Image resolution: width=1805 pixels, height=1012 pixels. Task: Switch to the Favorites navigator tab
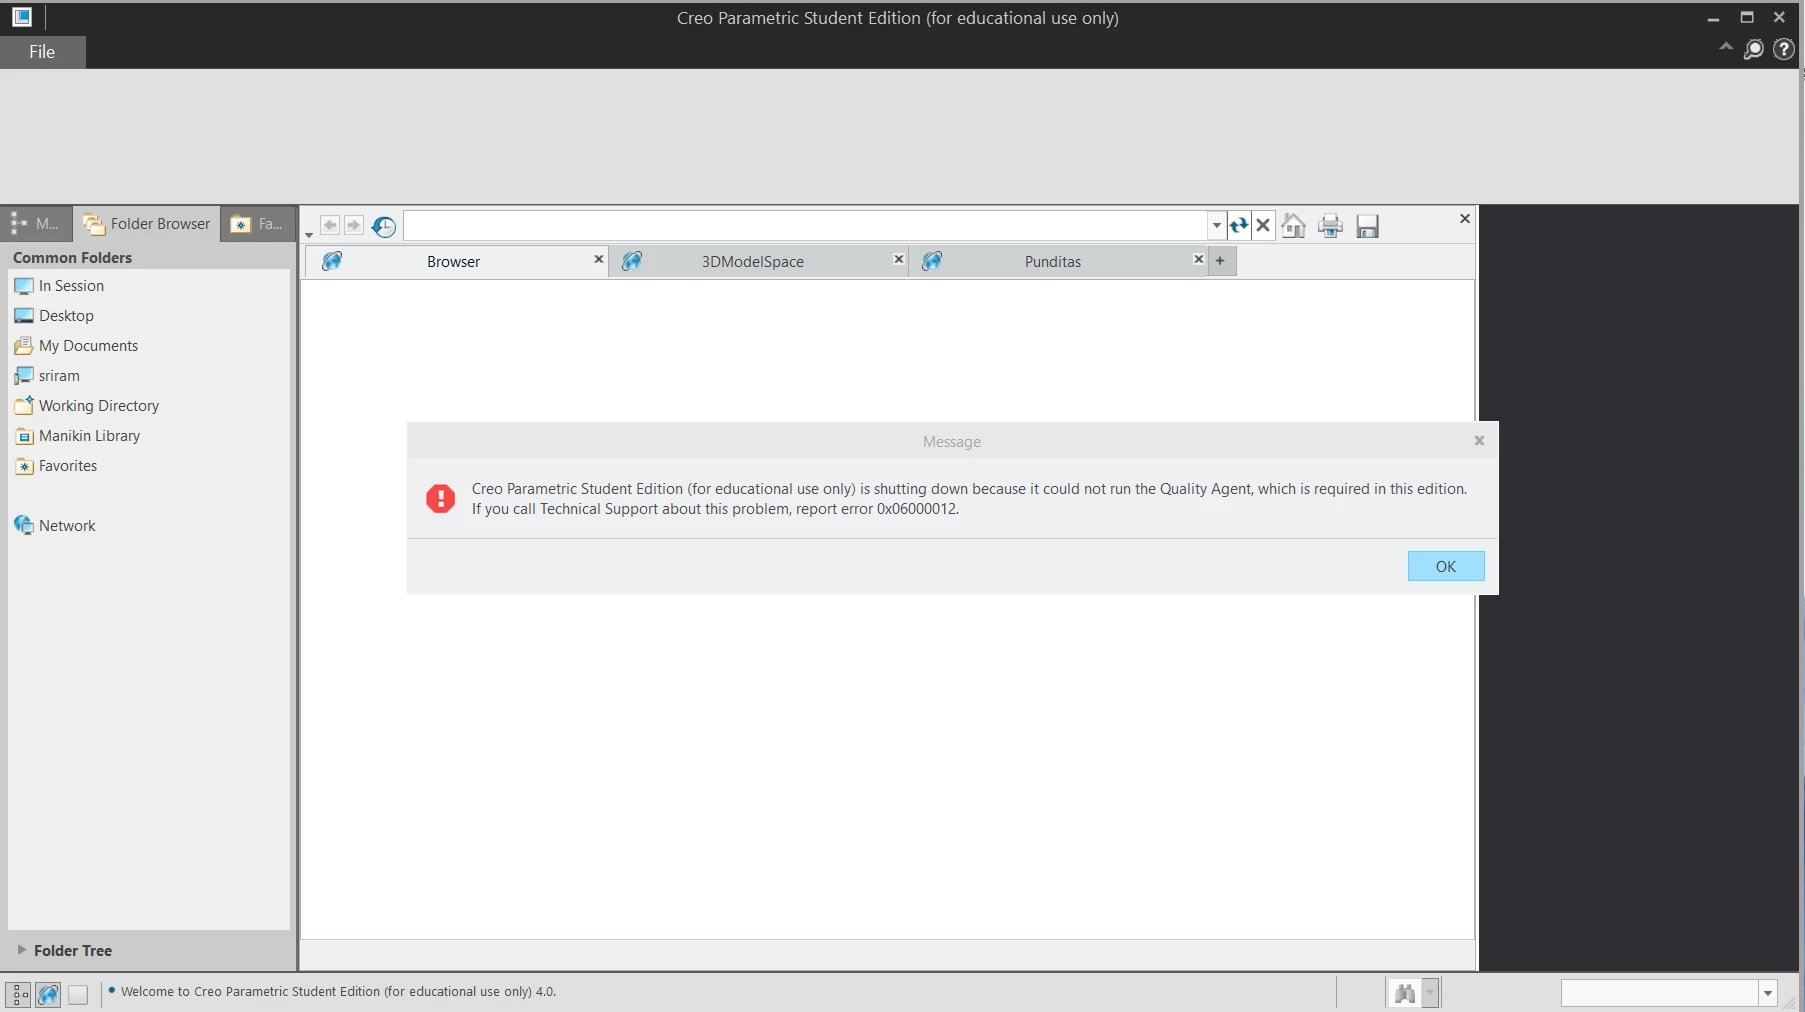pos(258,224)
